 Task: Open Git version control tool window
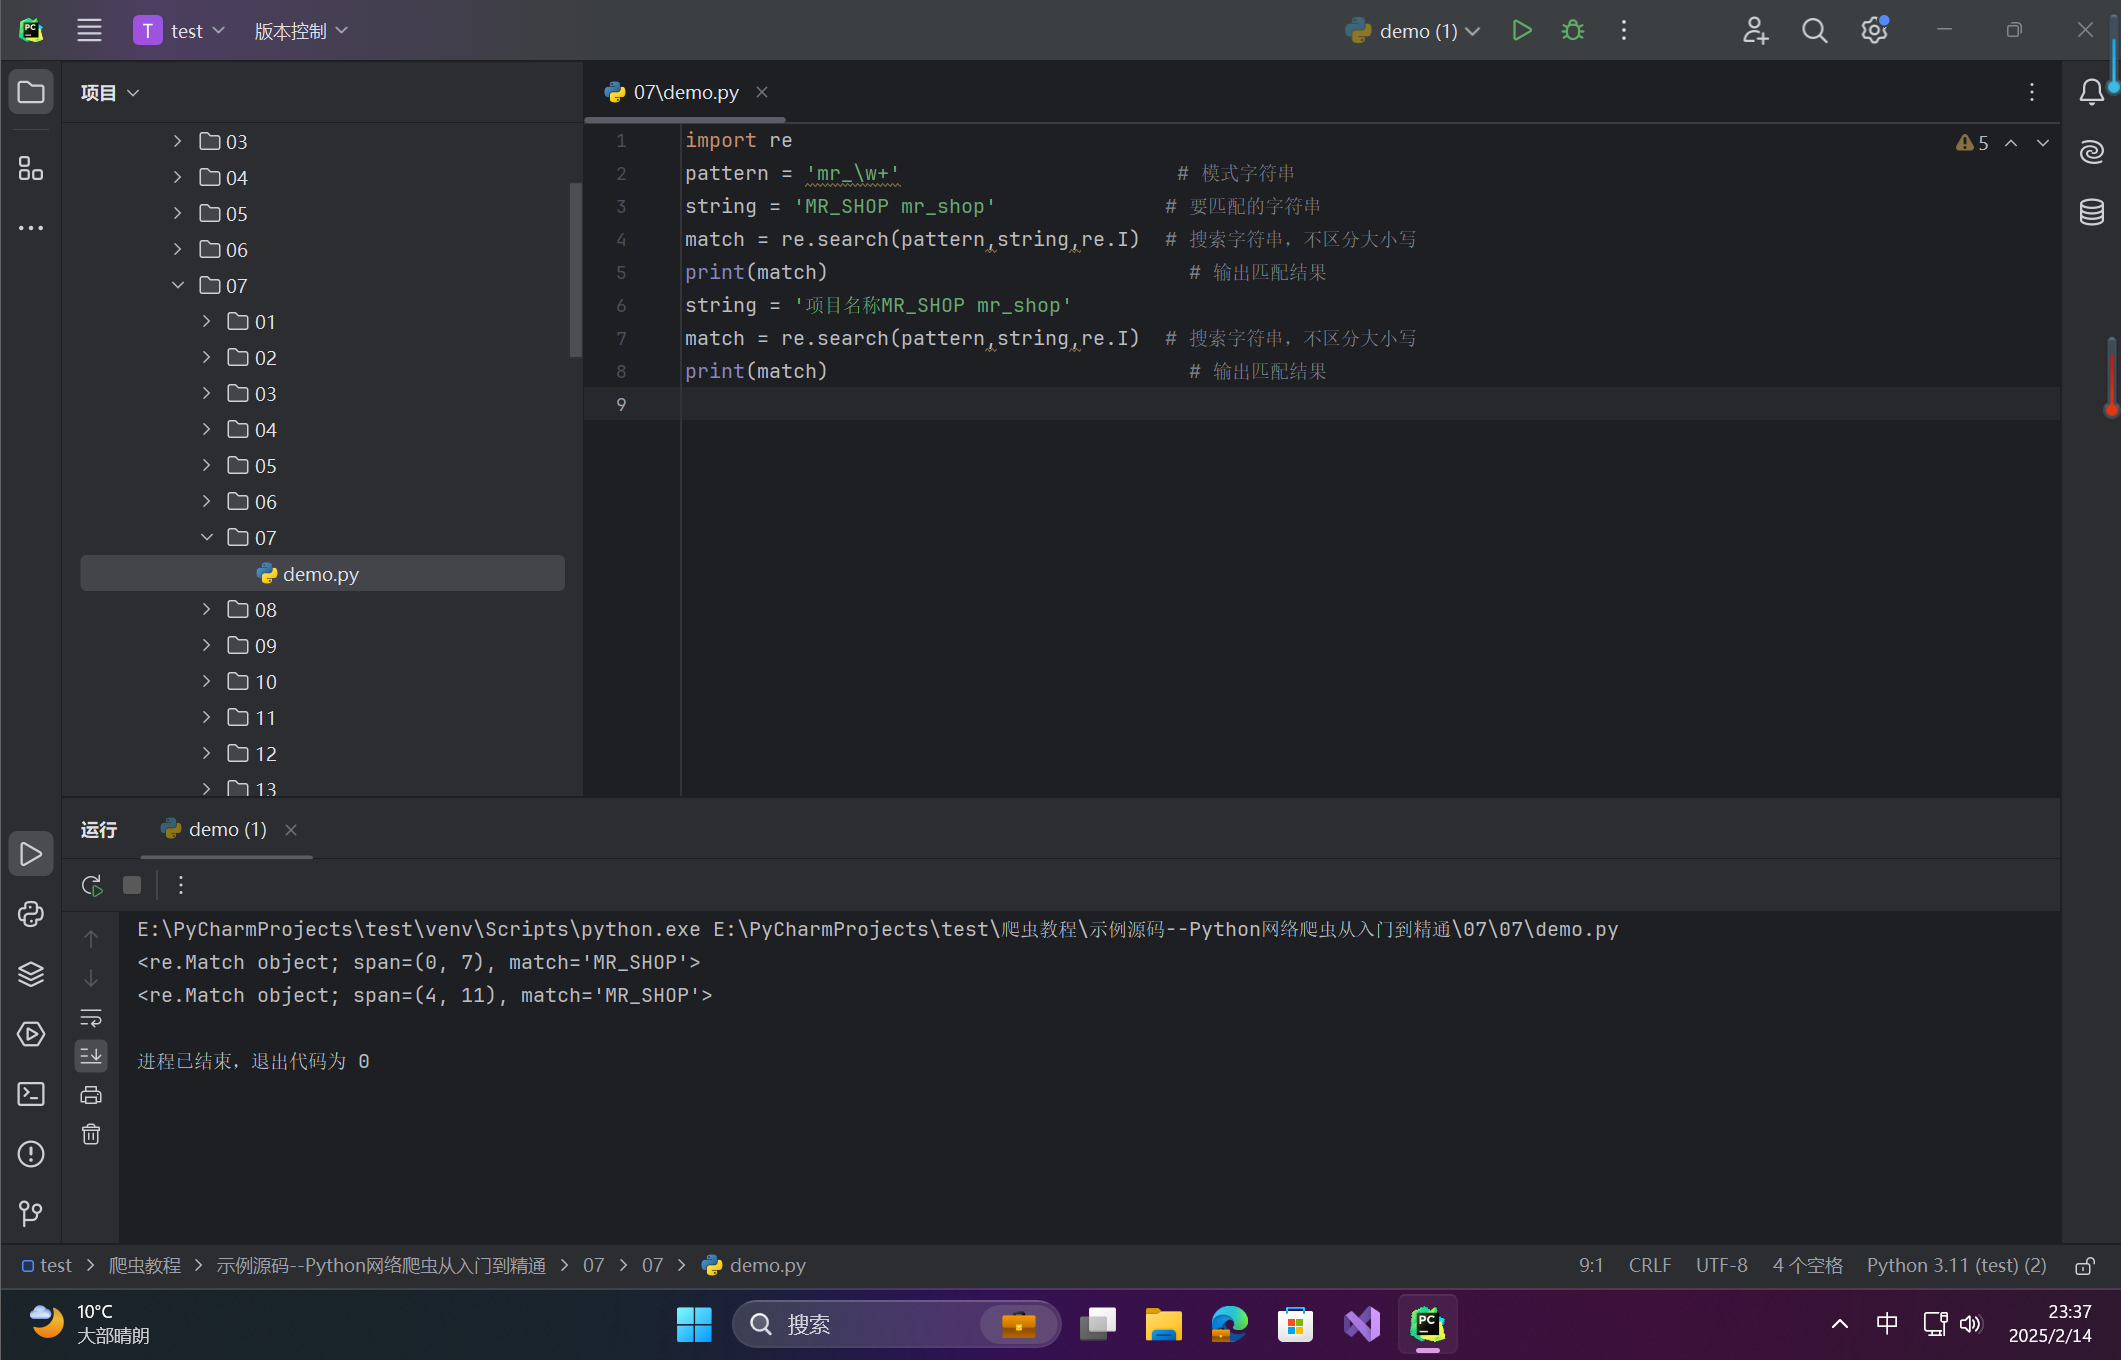tap(31, 1213)
